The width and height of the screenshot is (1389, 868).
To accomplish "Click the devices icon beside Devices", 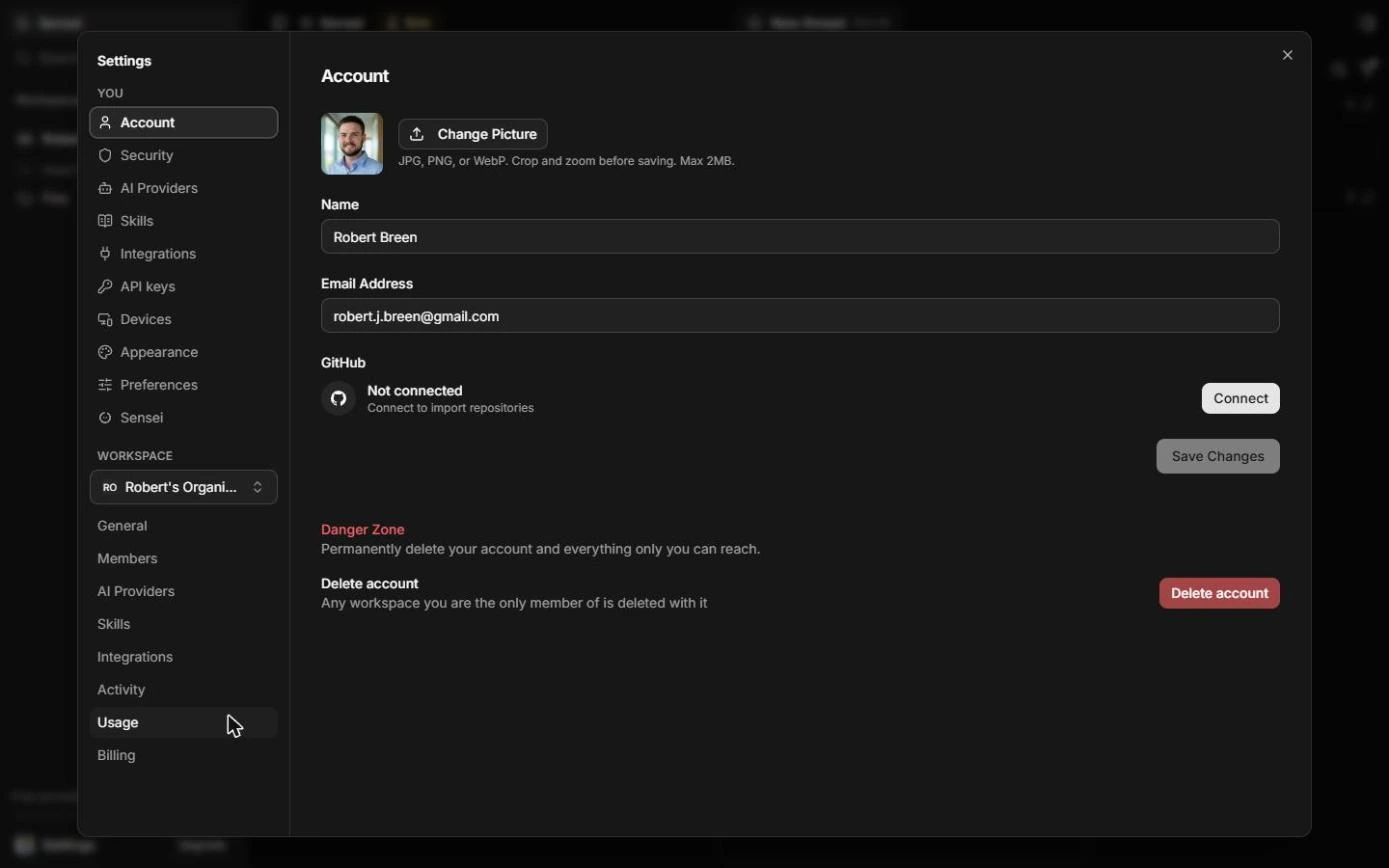I will click(104, 320).
